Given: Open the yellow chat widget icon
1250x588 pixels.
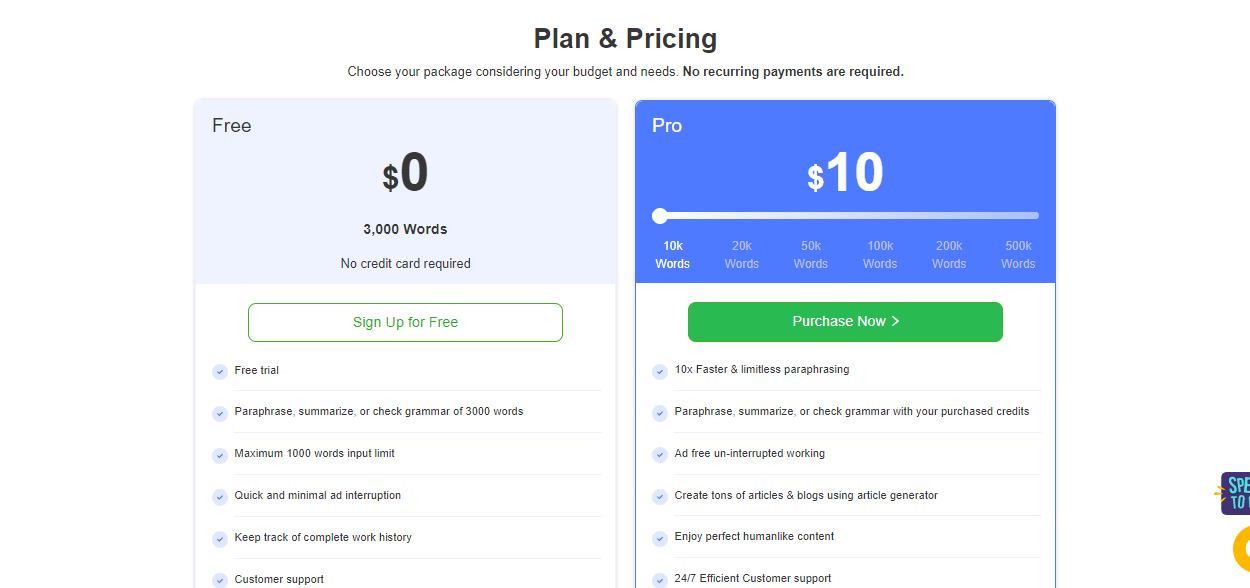Looking at the screenshot, I should 1242,549.
